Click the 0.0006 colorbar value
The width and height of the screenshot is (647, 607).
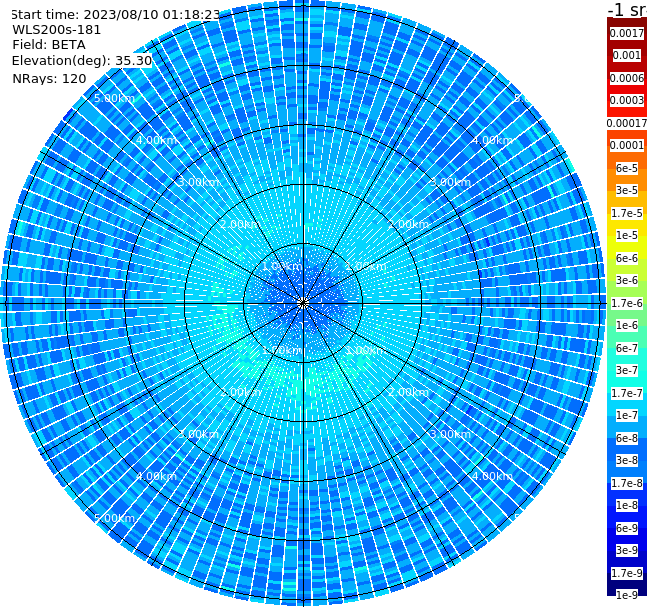click(x=627, y=78)
